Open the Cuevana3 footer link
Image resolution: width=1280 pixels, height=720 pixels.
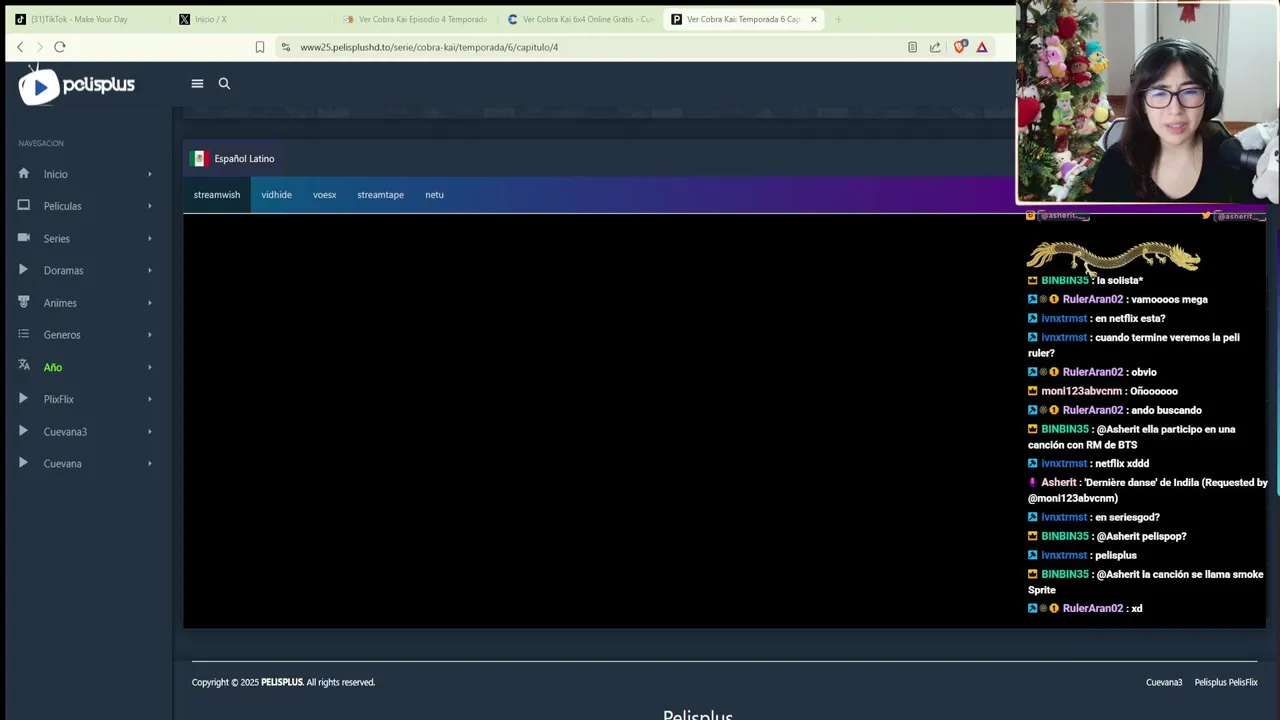1164,682
